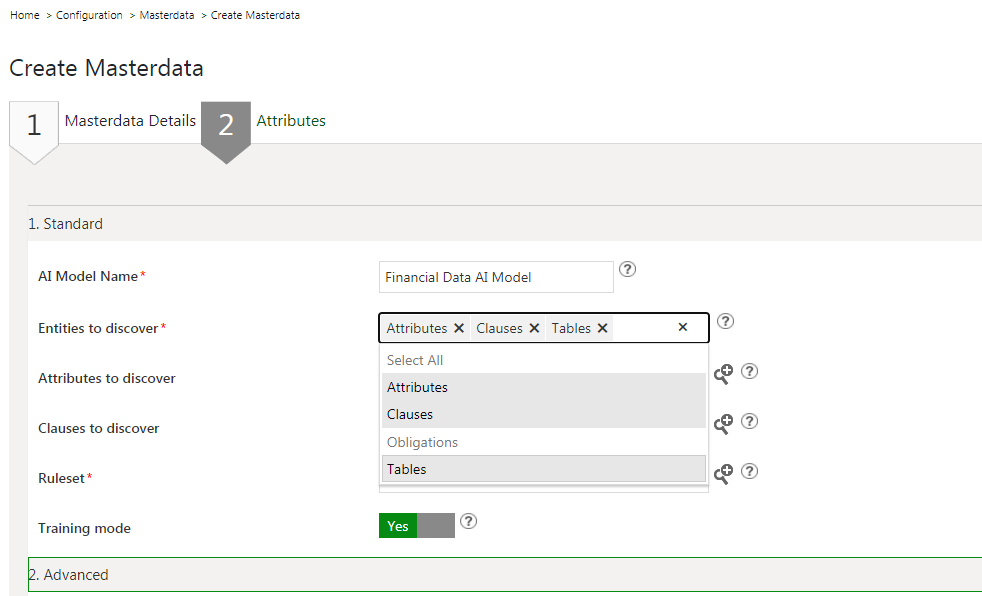Choose Select All in entities dropdown

pos(415,360)
